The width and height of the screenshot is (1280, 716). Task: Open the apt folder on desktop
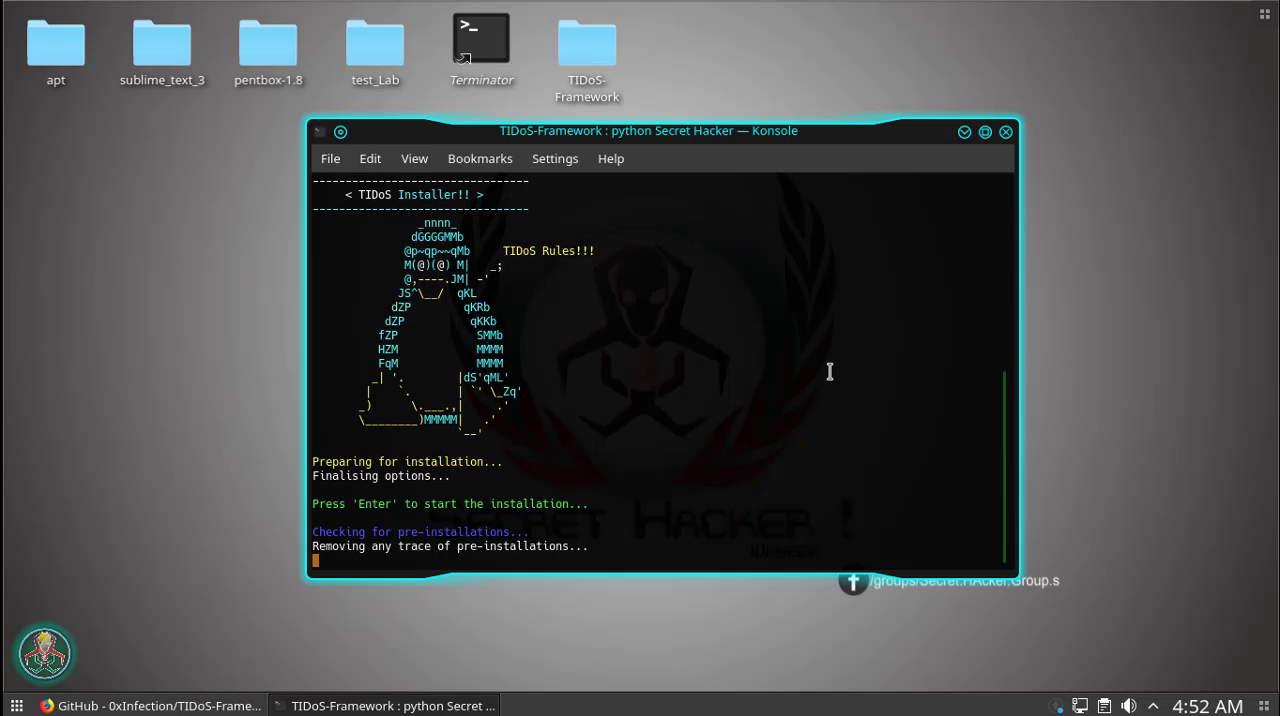pyautogui.click(x=56, y=43)
